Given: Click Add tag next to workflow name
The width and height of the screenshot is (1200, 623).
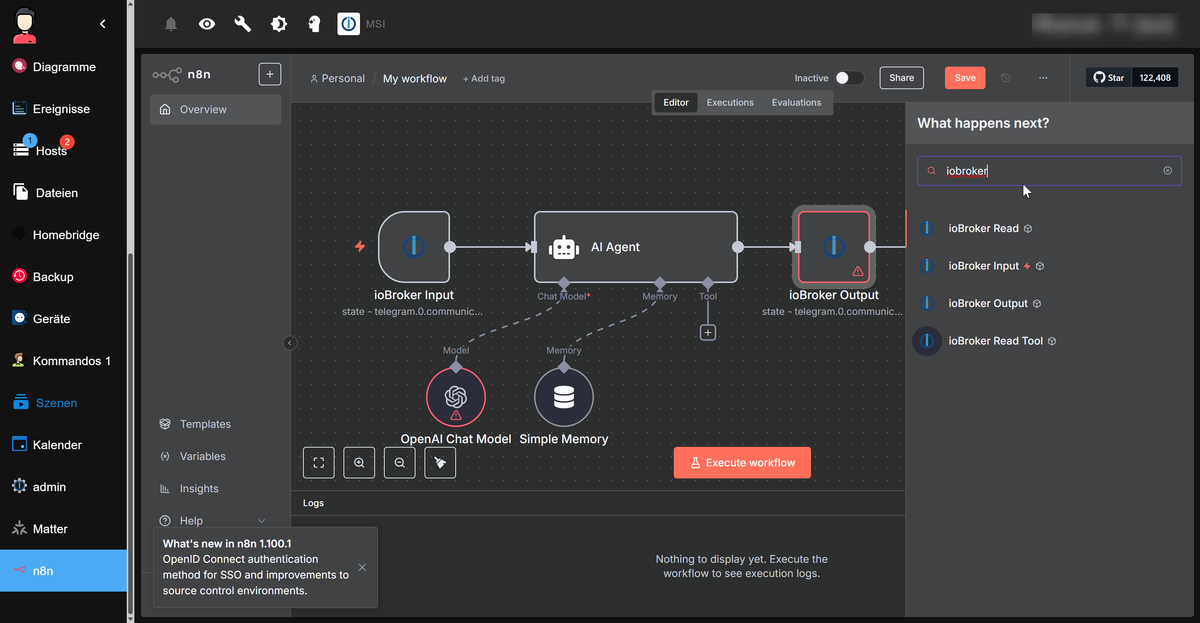Looking at the screenshot, I should point(484,79).
